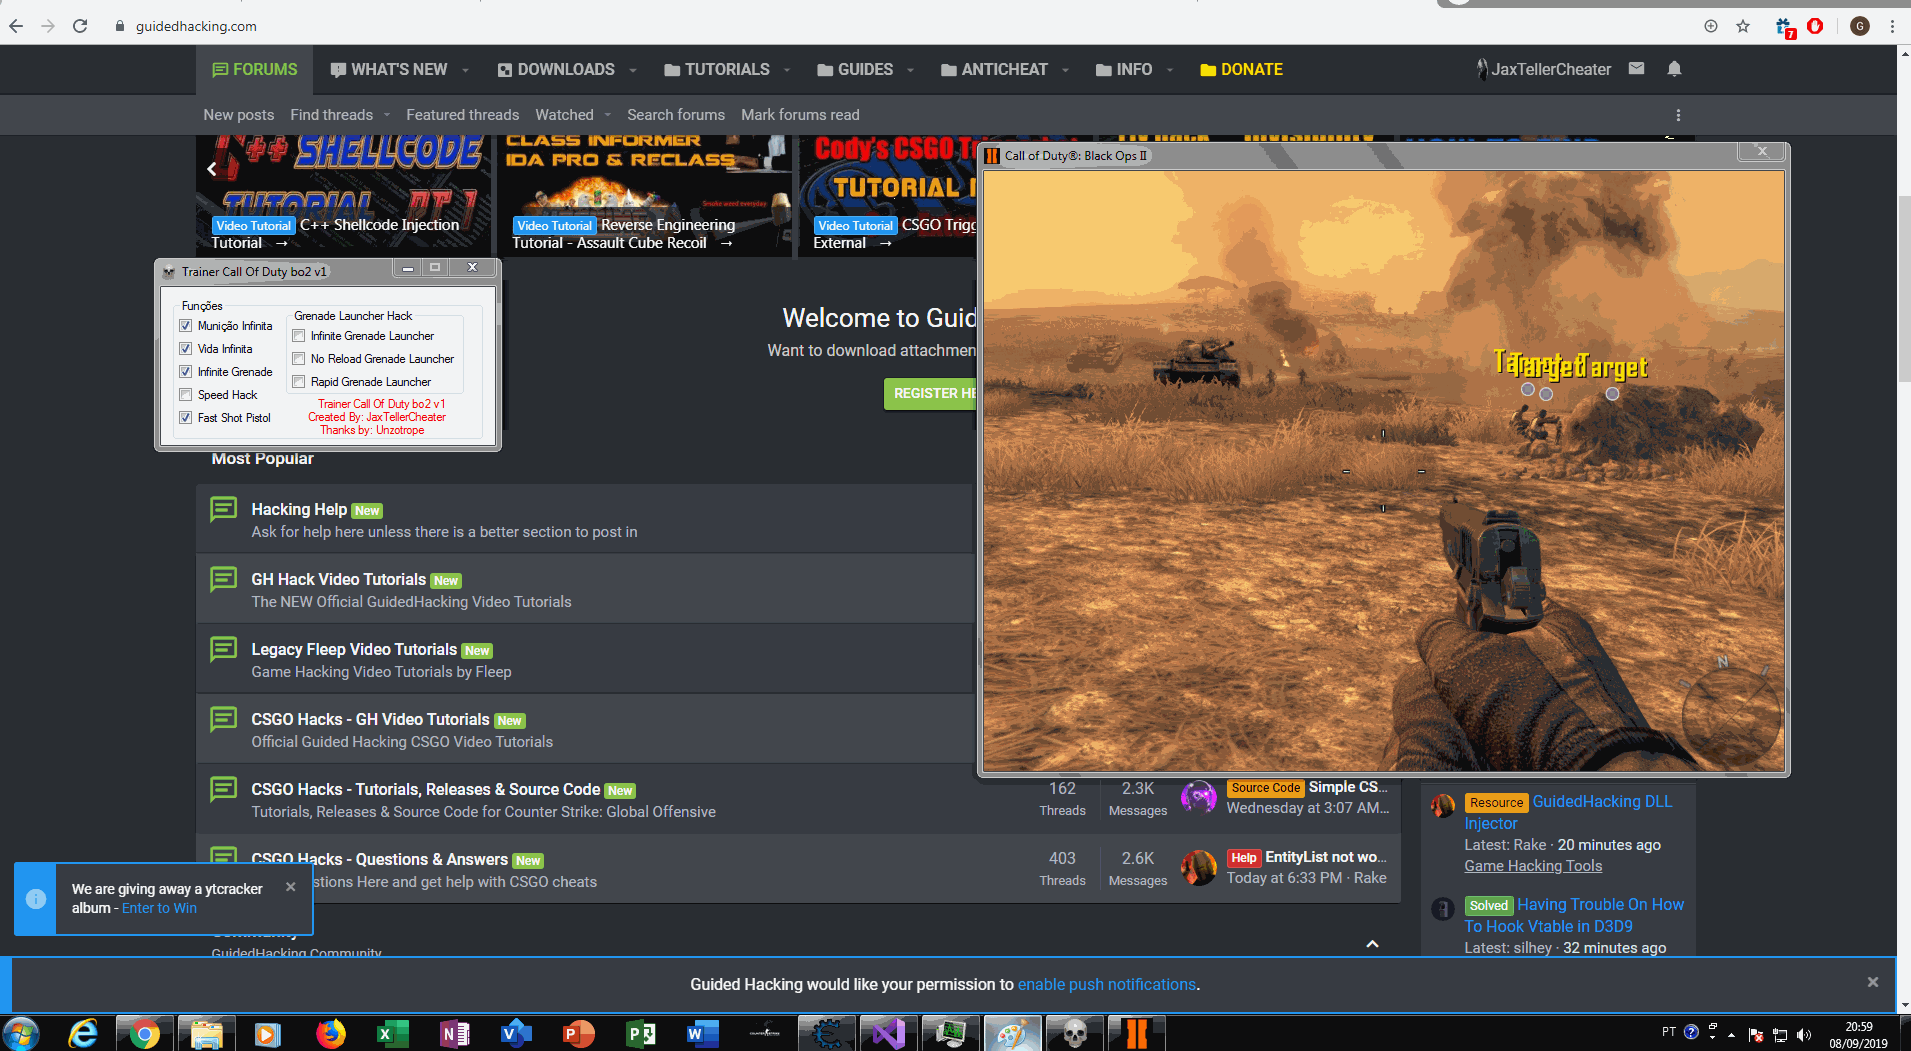
Task: Click the carousel previous arrow
Action: pos(212,169)
